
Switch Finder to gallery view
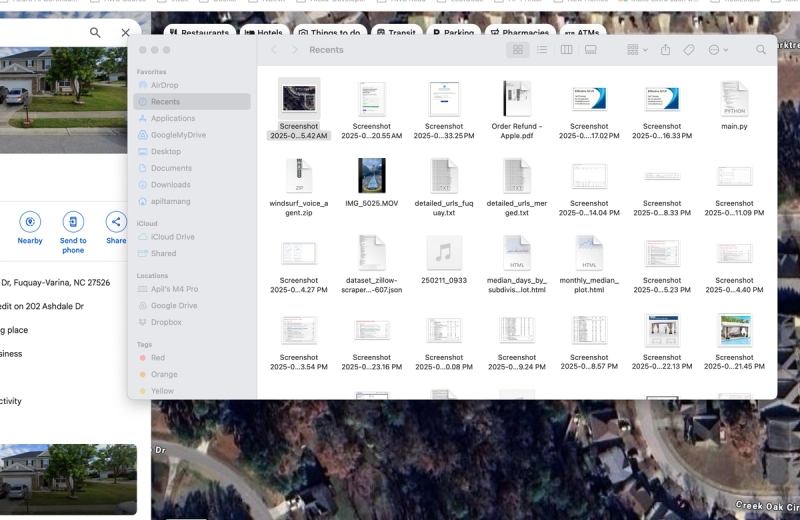click(x=591, y=49)
